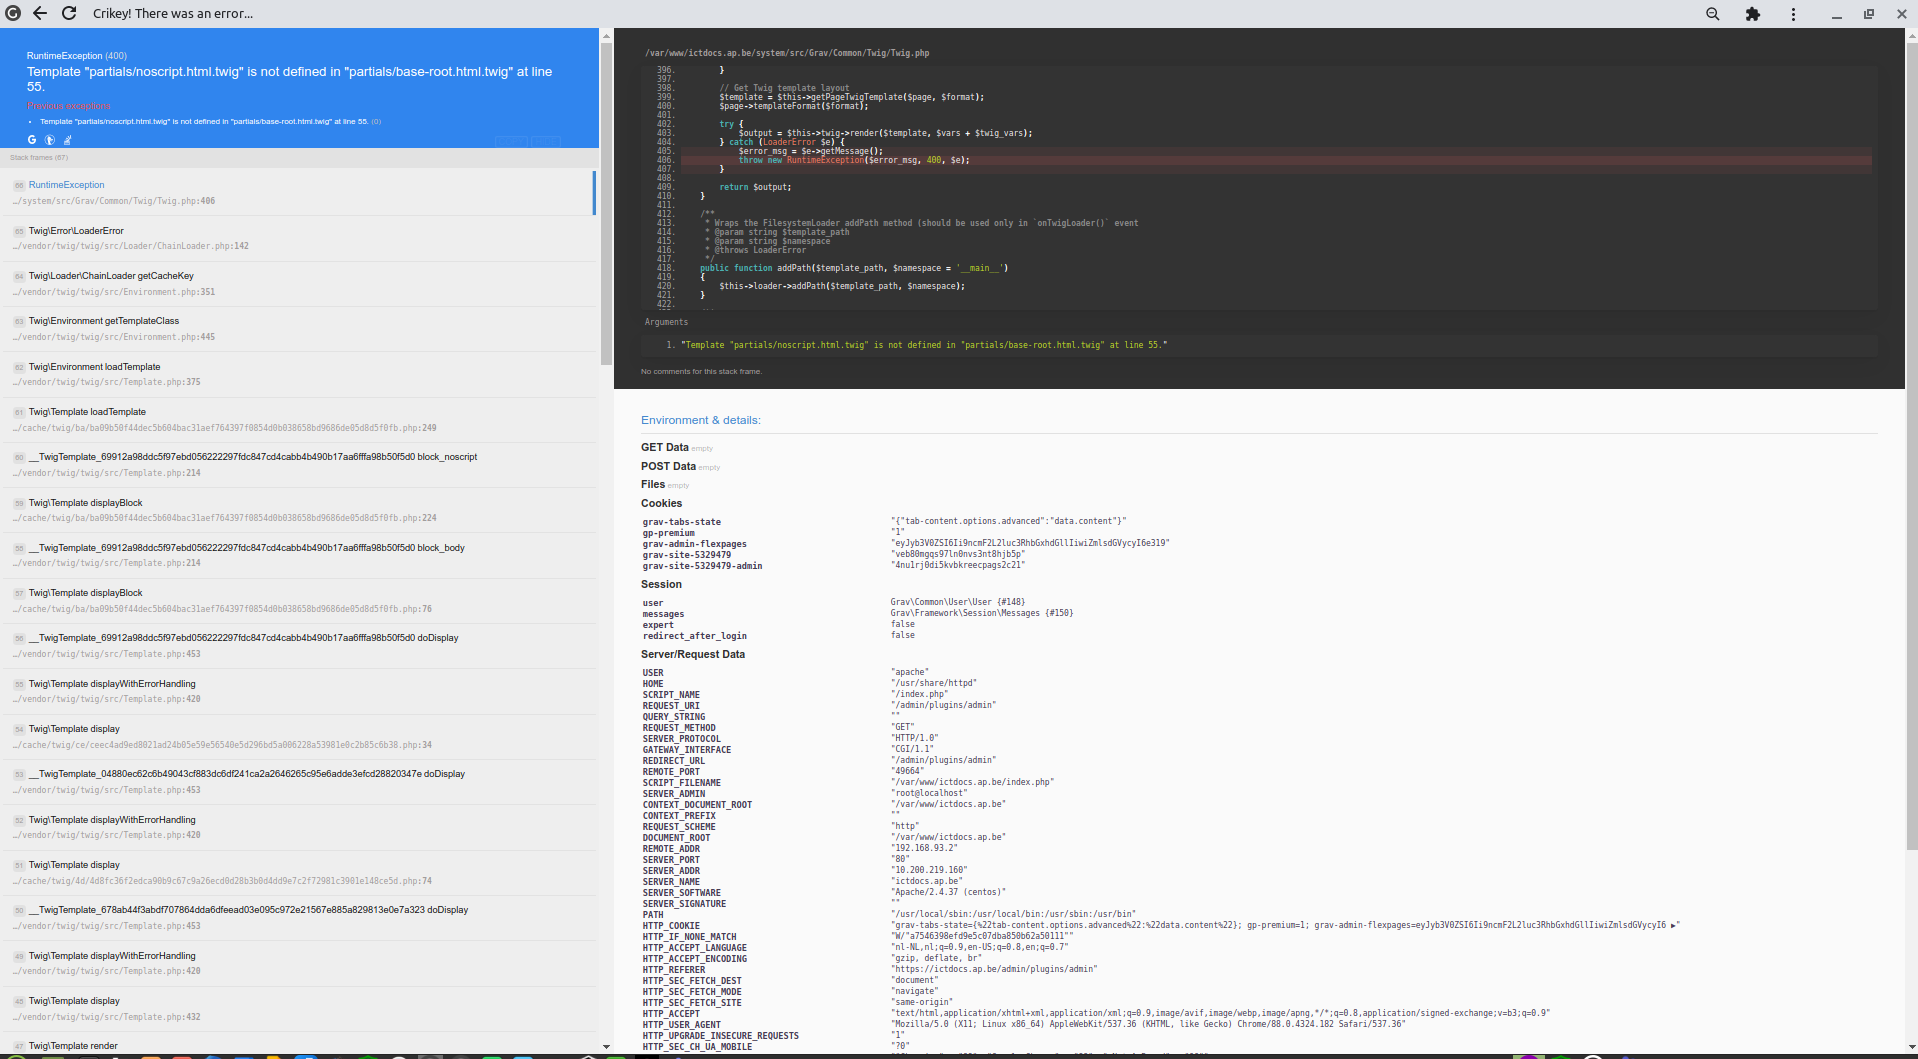This screenshot has height=1059, width=1918.
Task: Search the error on DuckDuckGo icon
Action: click(49, 140)
